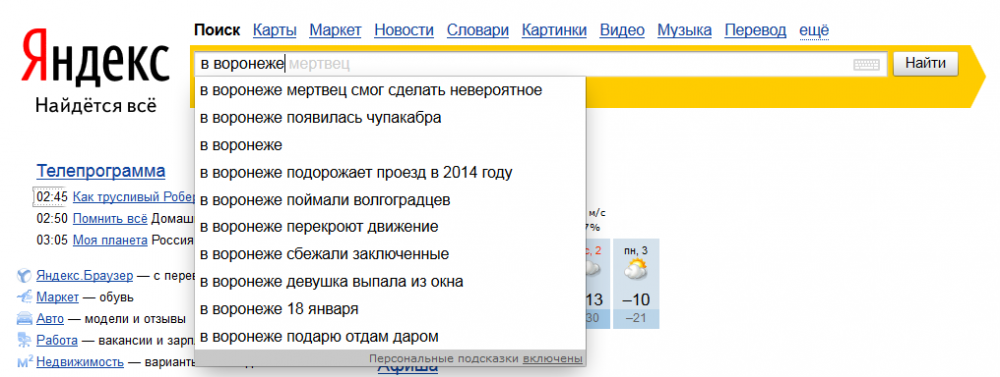Open the Телепрограмма link
The width and height of the screenshot is (1000, 377).
pos(101,171)
